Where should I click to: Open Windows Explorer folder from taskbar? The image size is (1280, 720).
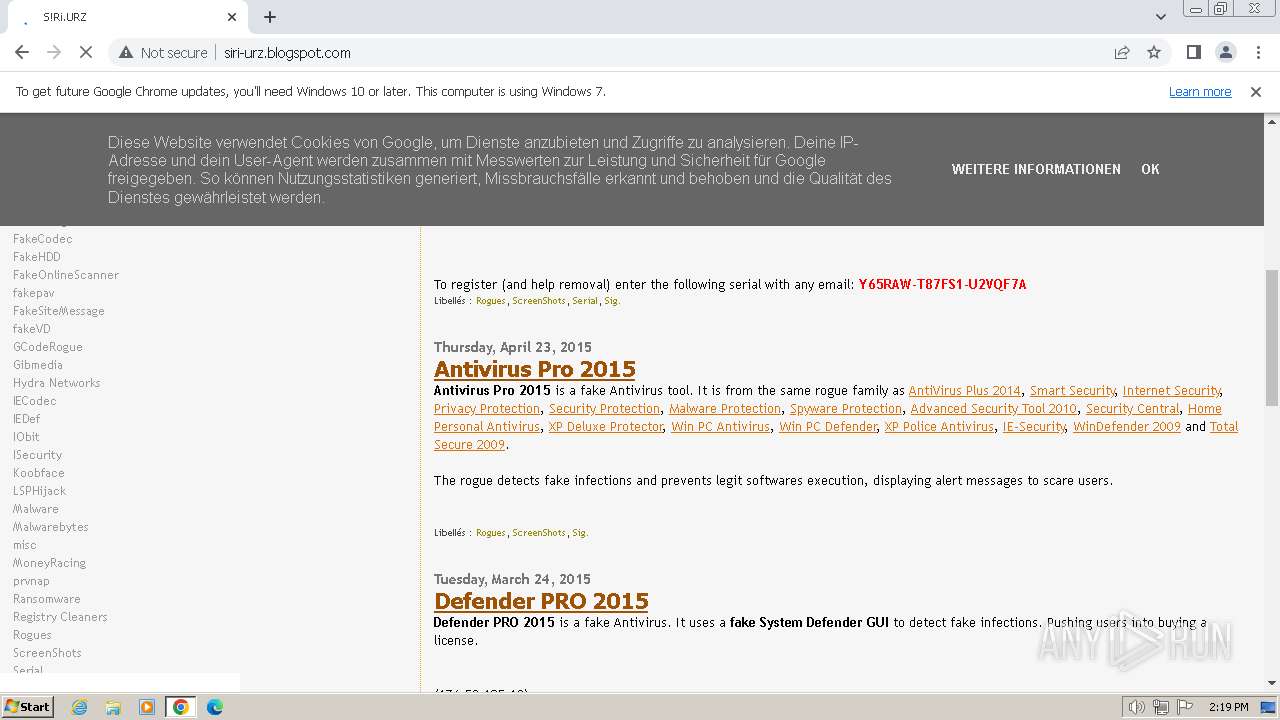113,707
